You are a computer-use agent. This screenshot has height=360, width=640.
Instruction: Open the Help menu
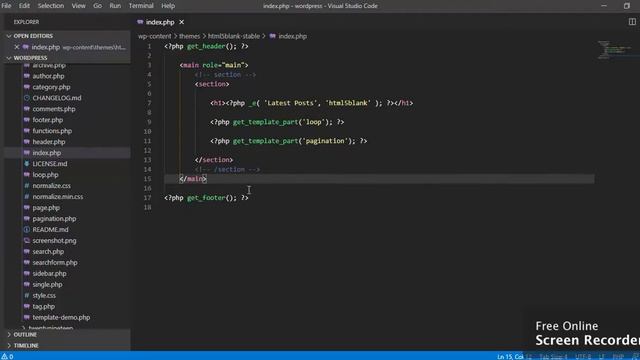click(x=168, y=6)
